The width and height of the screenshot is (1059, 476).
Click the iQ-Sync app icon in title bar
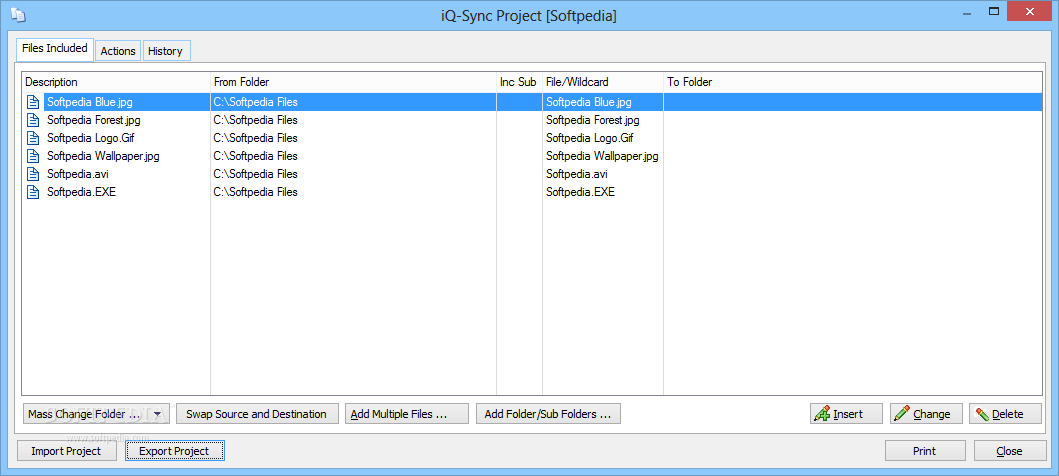coord(18,14)
